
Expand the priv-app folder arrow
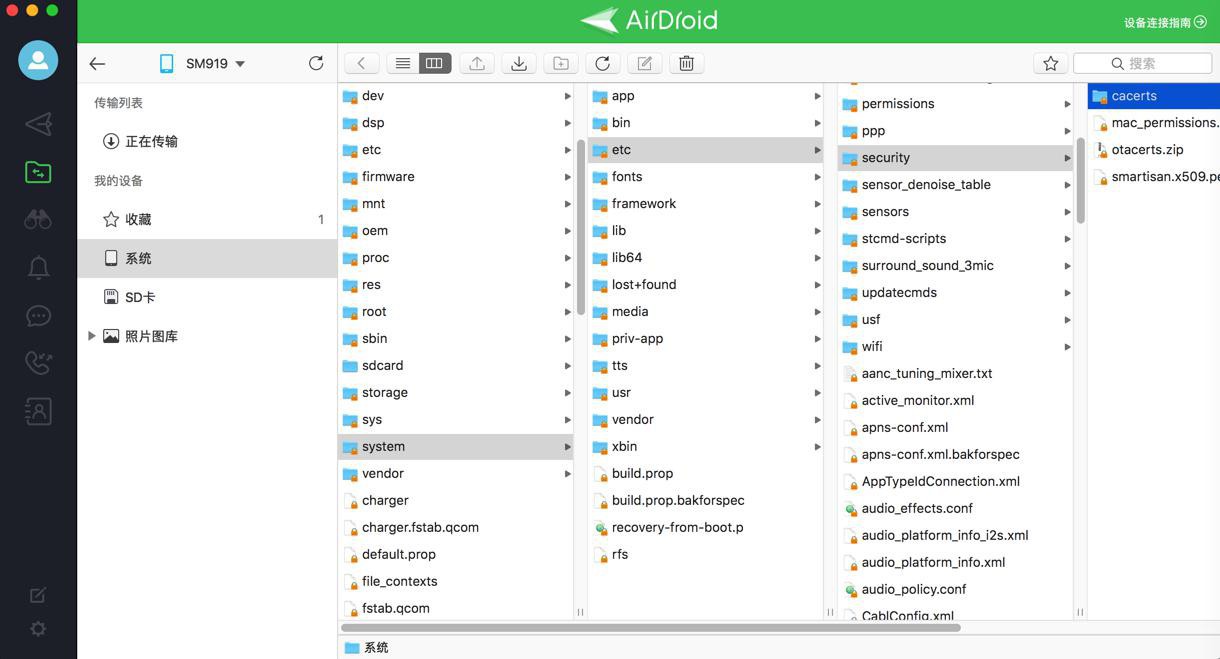[x=817, y=339]
